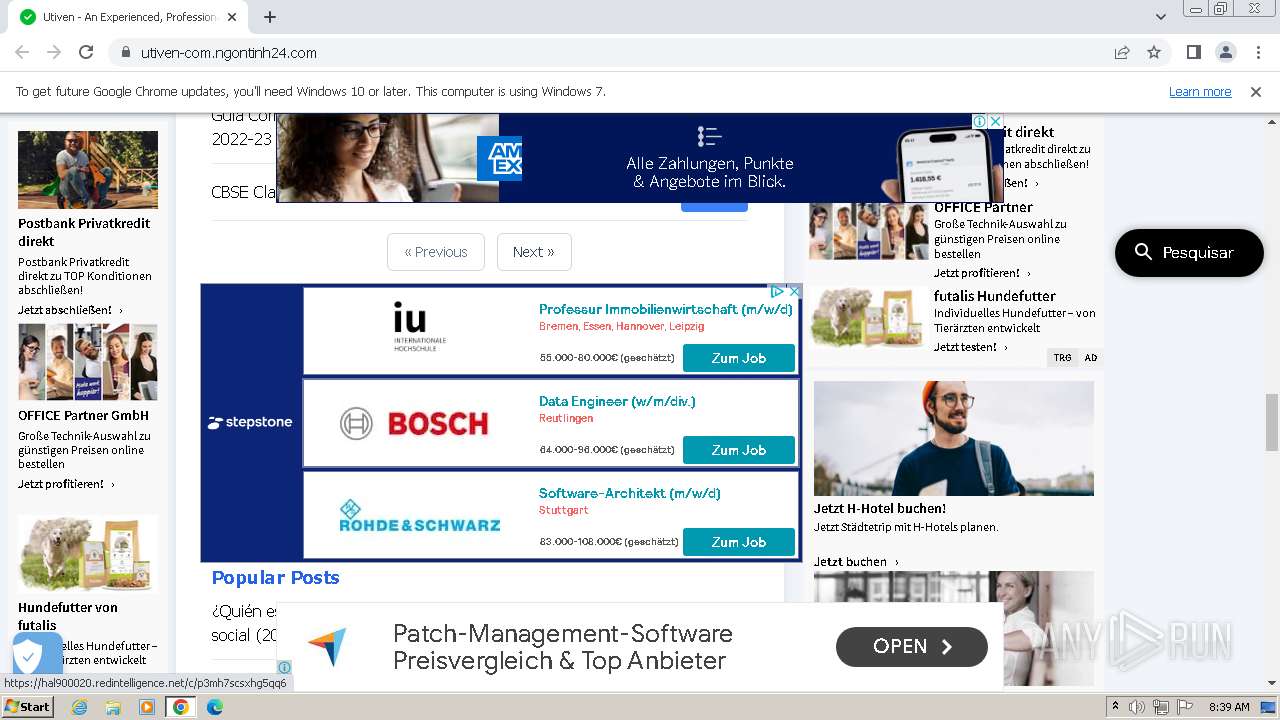The width and height of the screenshot is (1280, 720).
Task: Click the IU Internationale Hochschule logo
Action: [x=420, y=328]
